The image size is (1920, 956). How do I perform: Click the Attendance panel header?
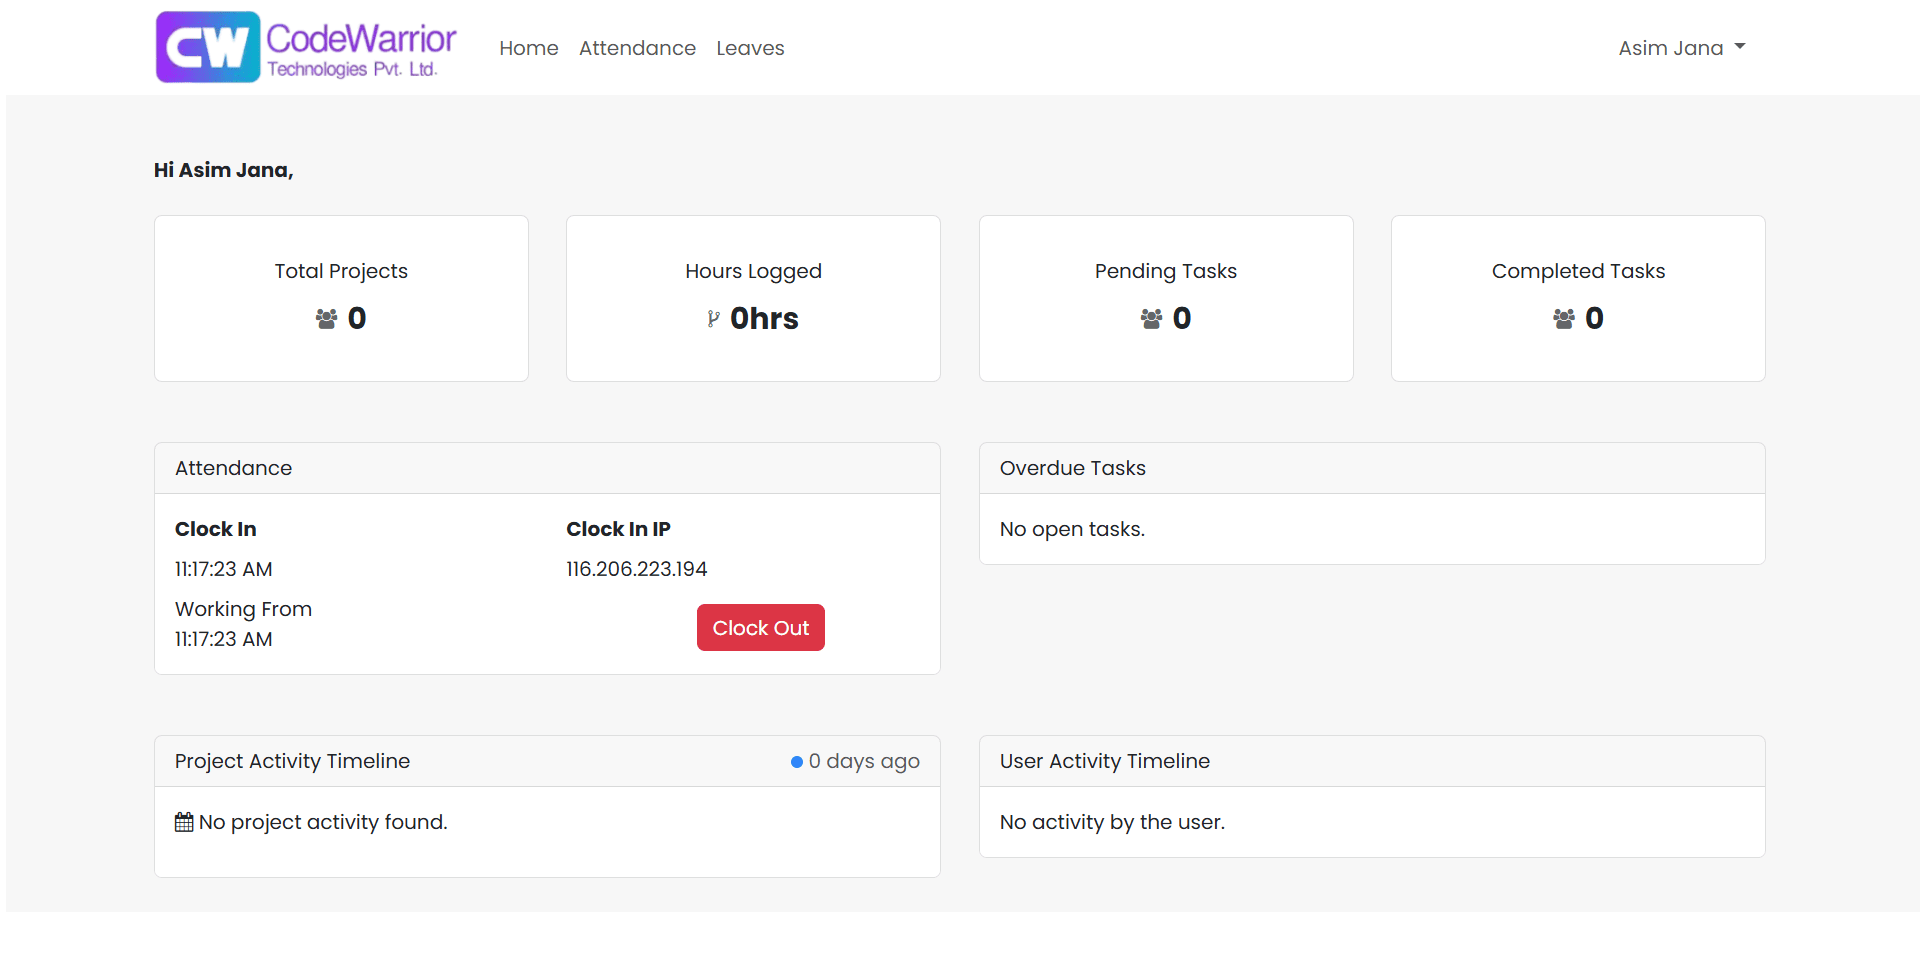[547, 468]
